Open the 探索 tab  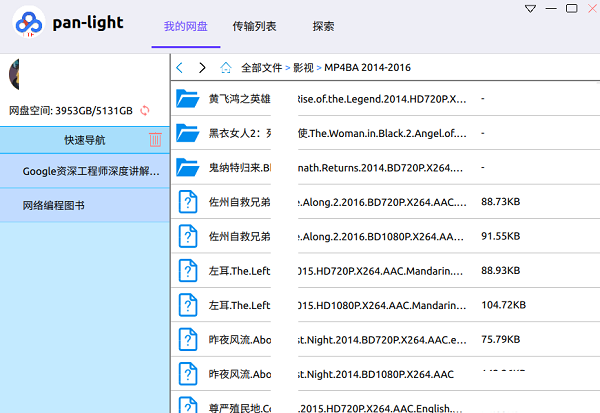pos(323,26)
